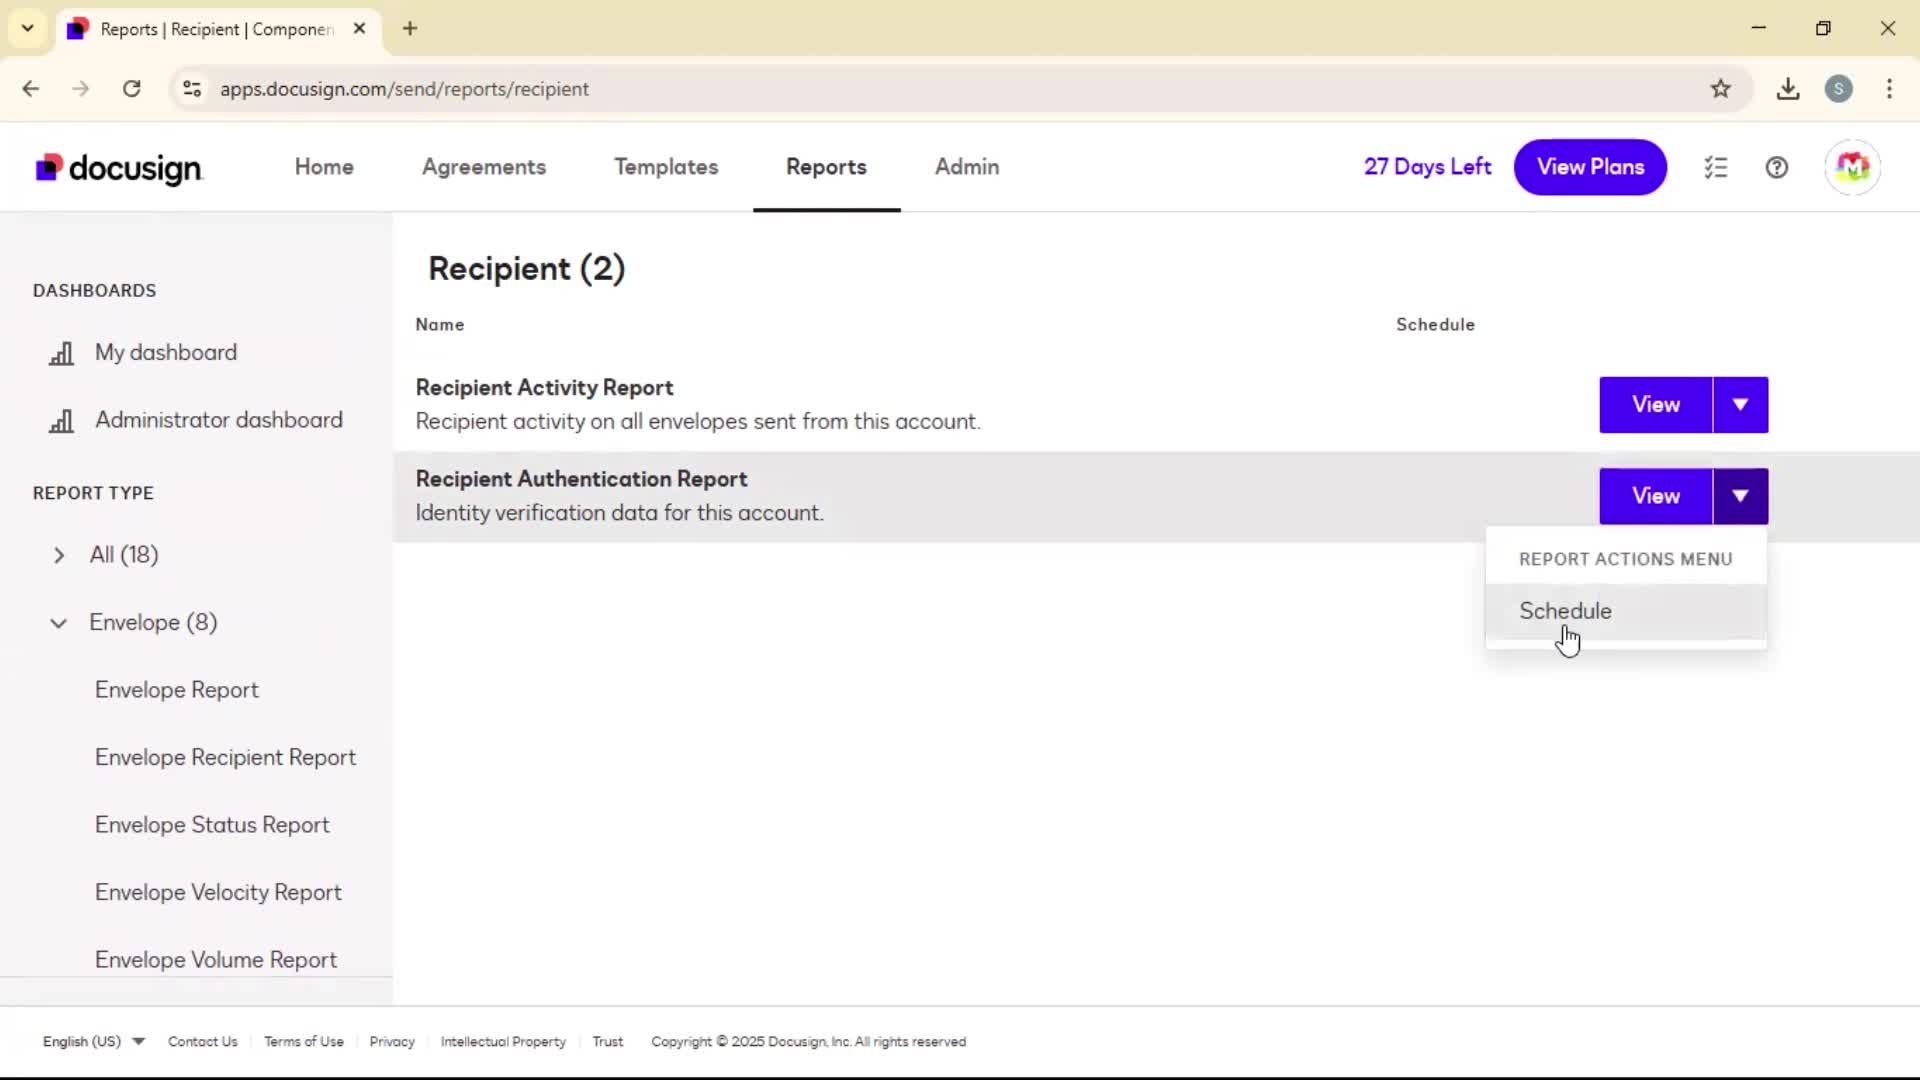The width and height of the screenshot is (1920, 1080).
Task: Expand the All (18) report type
Action: point(59,555)
